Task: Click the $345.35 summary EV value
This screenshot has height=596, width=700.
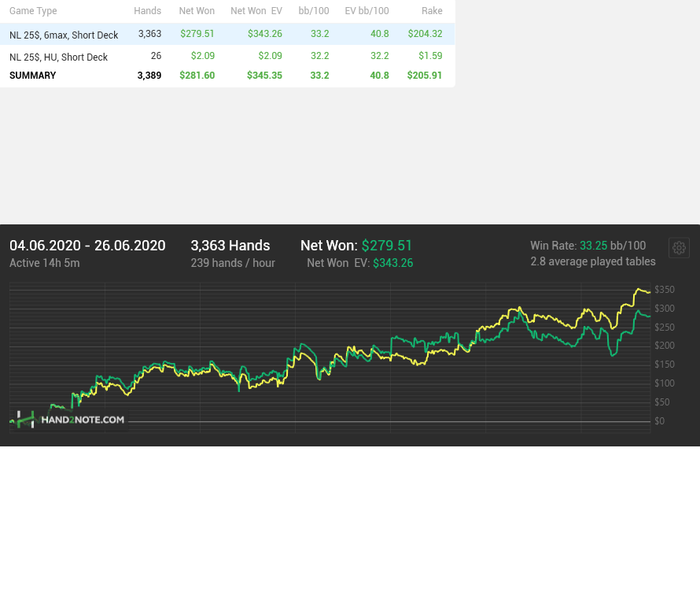Action: [x=265, y=75]
